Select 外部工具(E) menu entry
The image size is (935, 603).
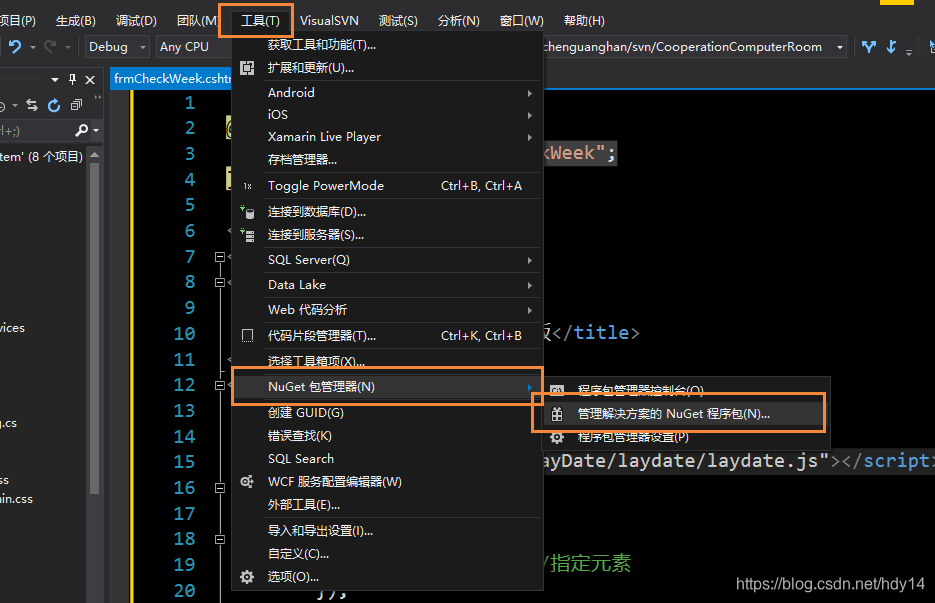385,505
